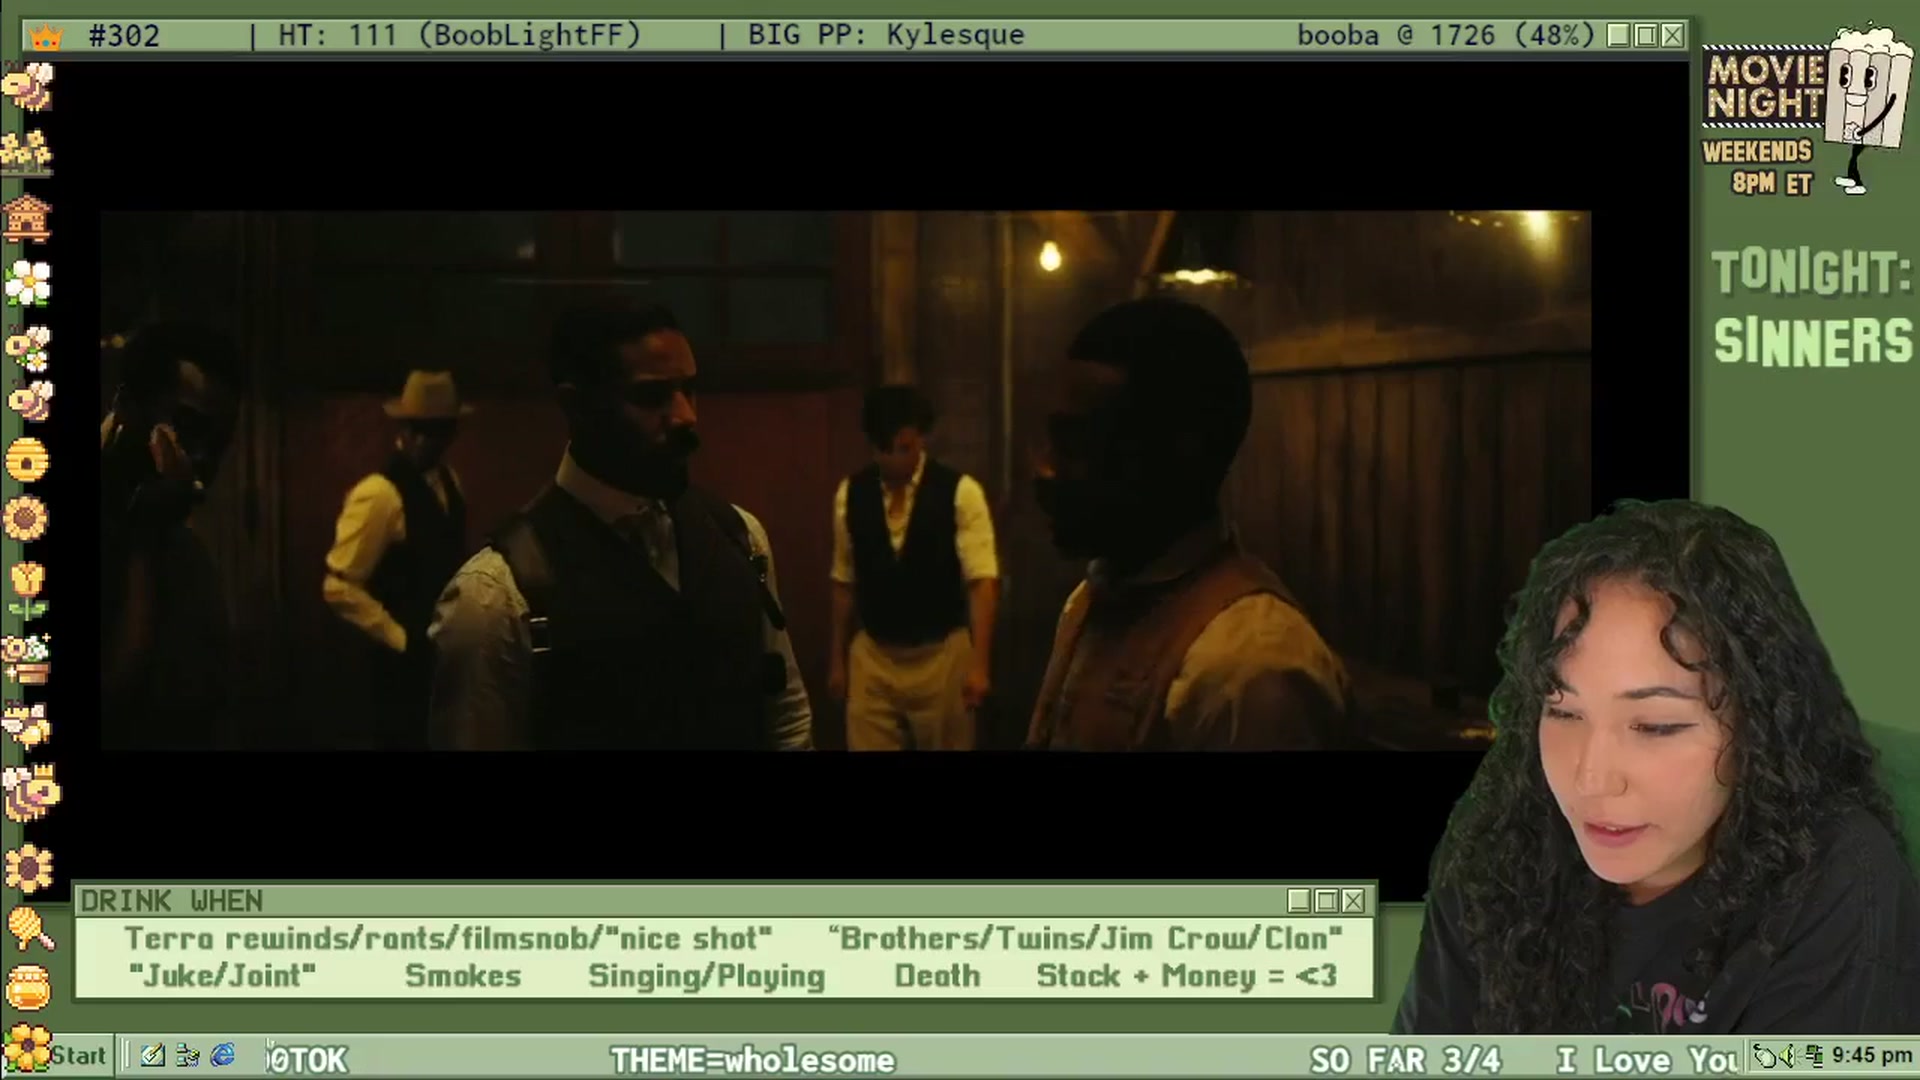Click the Smokes drink rule
Image resolution: width=1920 pixels, height=1080 pixels.
pyautogui.click(x=463, y=976)
